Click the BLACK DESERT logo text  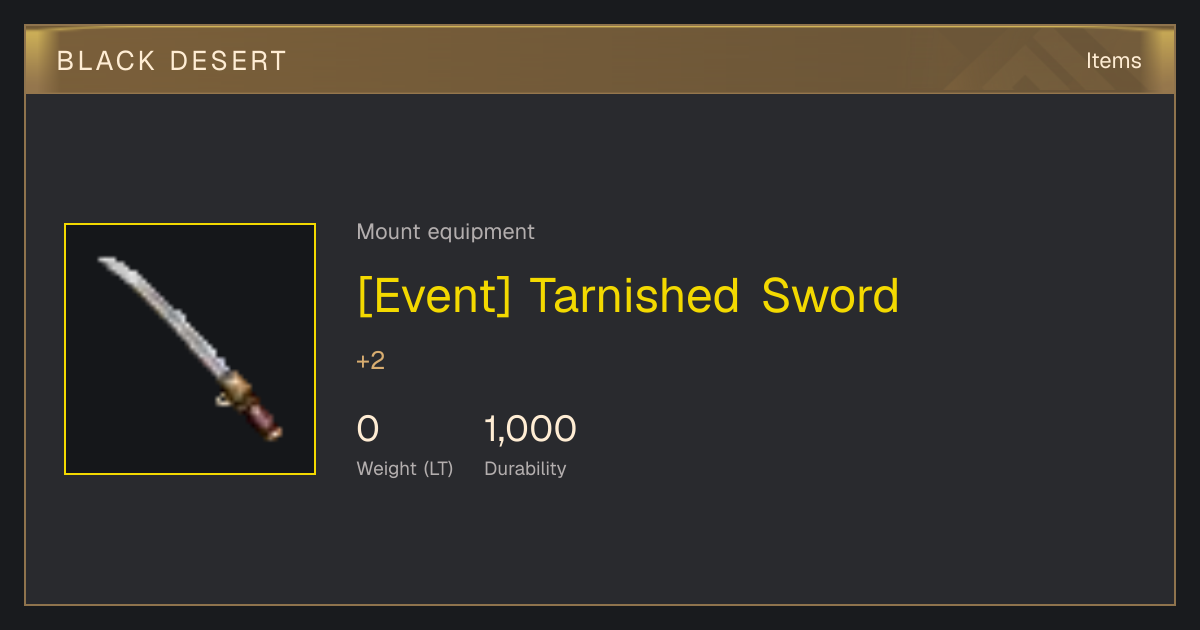(172, 61)
